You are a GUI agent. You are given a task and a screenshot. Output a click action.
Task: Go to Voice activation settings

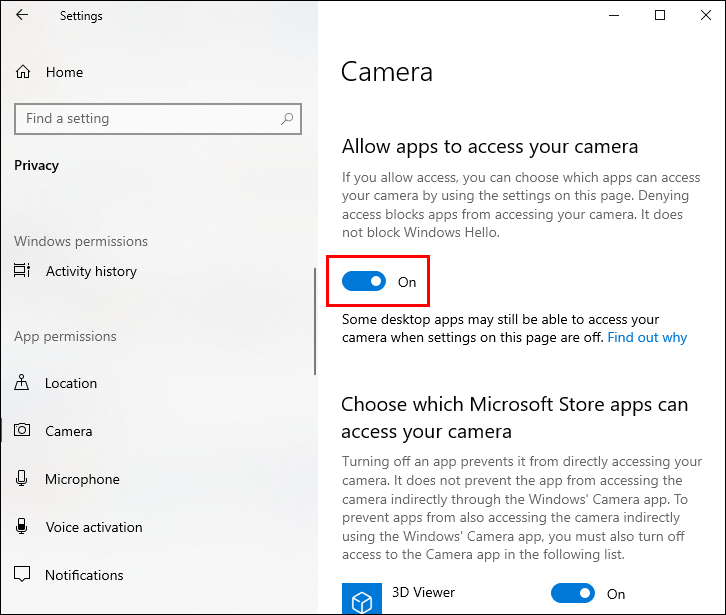coord(94,527)
